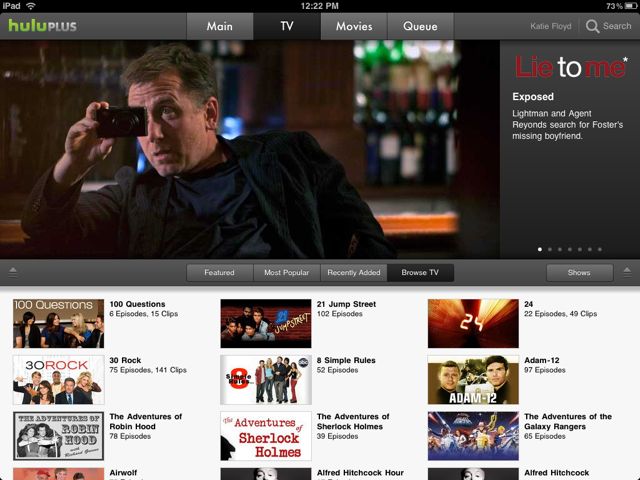The image size is (640, 480).
Task: Open the 21 Jump Street thumbnail
Action: coord(266,323)
